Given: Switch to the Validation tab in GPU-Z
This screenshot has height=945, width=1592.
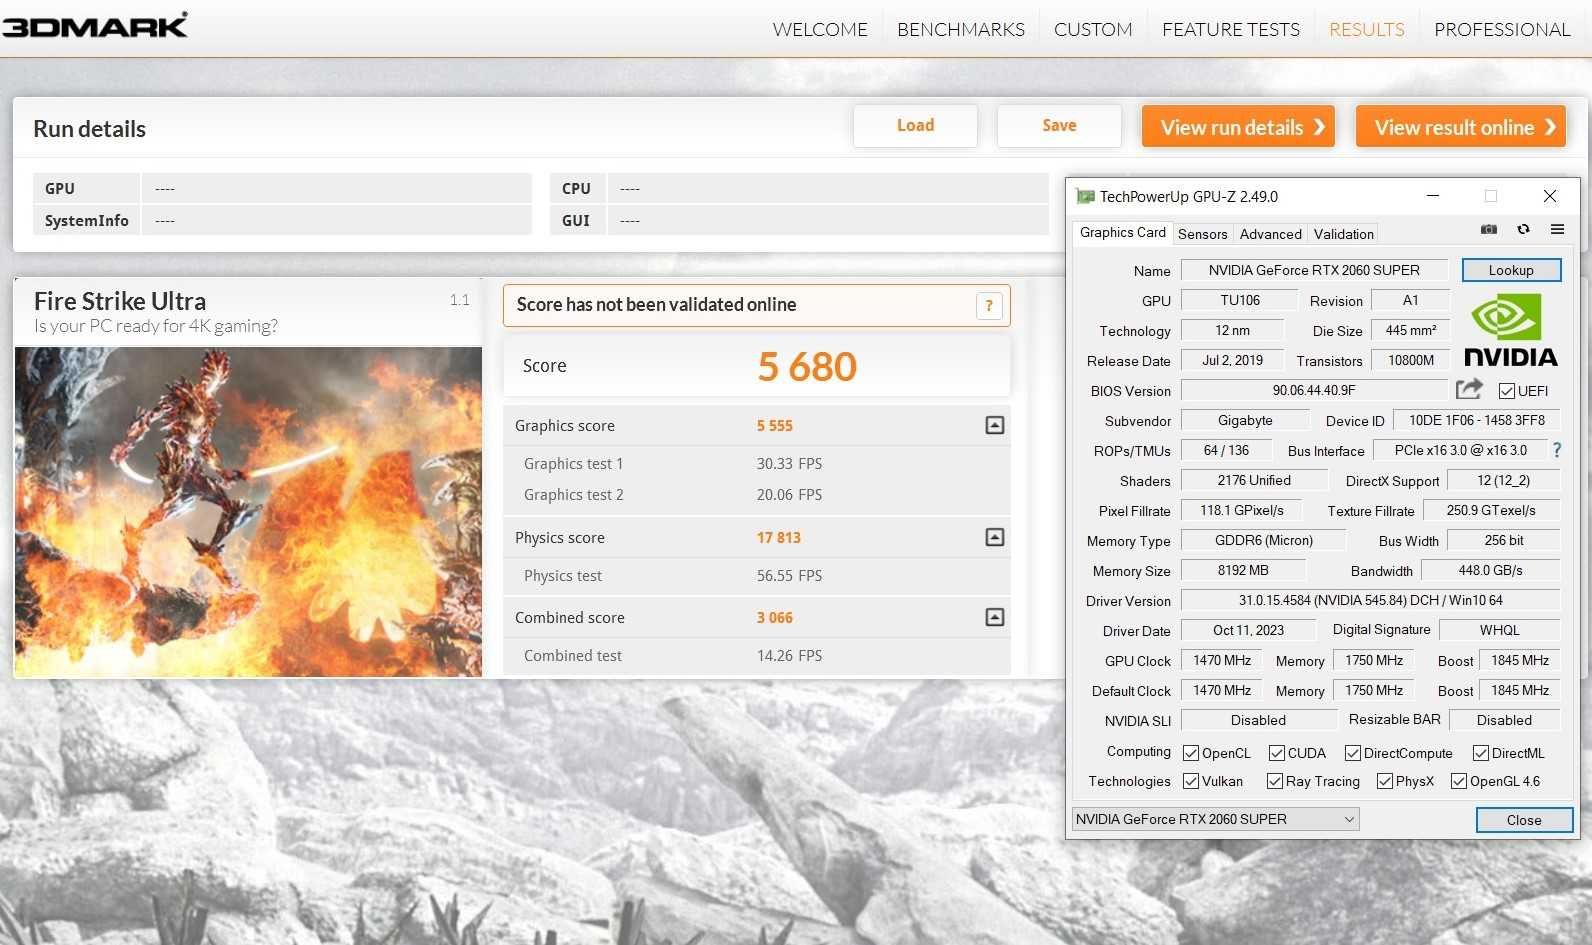Looking at the screenshot, I should [1343, 234].
